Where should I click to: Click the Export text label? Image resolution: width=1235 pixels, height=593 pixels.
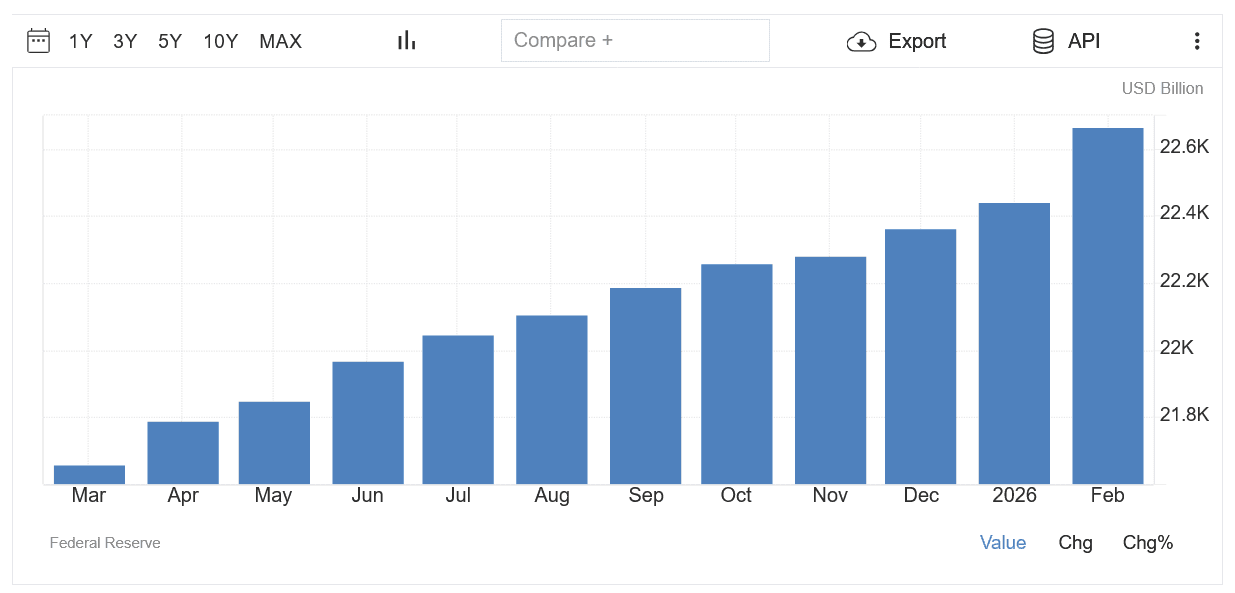tap(917, 41)
